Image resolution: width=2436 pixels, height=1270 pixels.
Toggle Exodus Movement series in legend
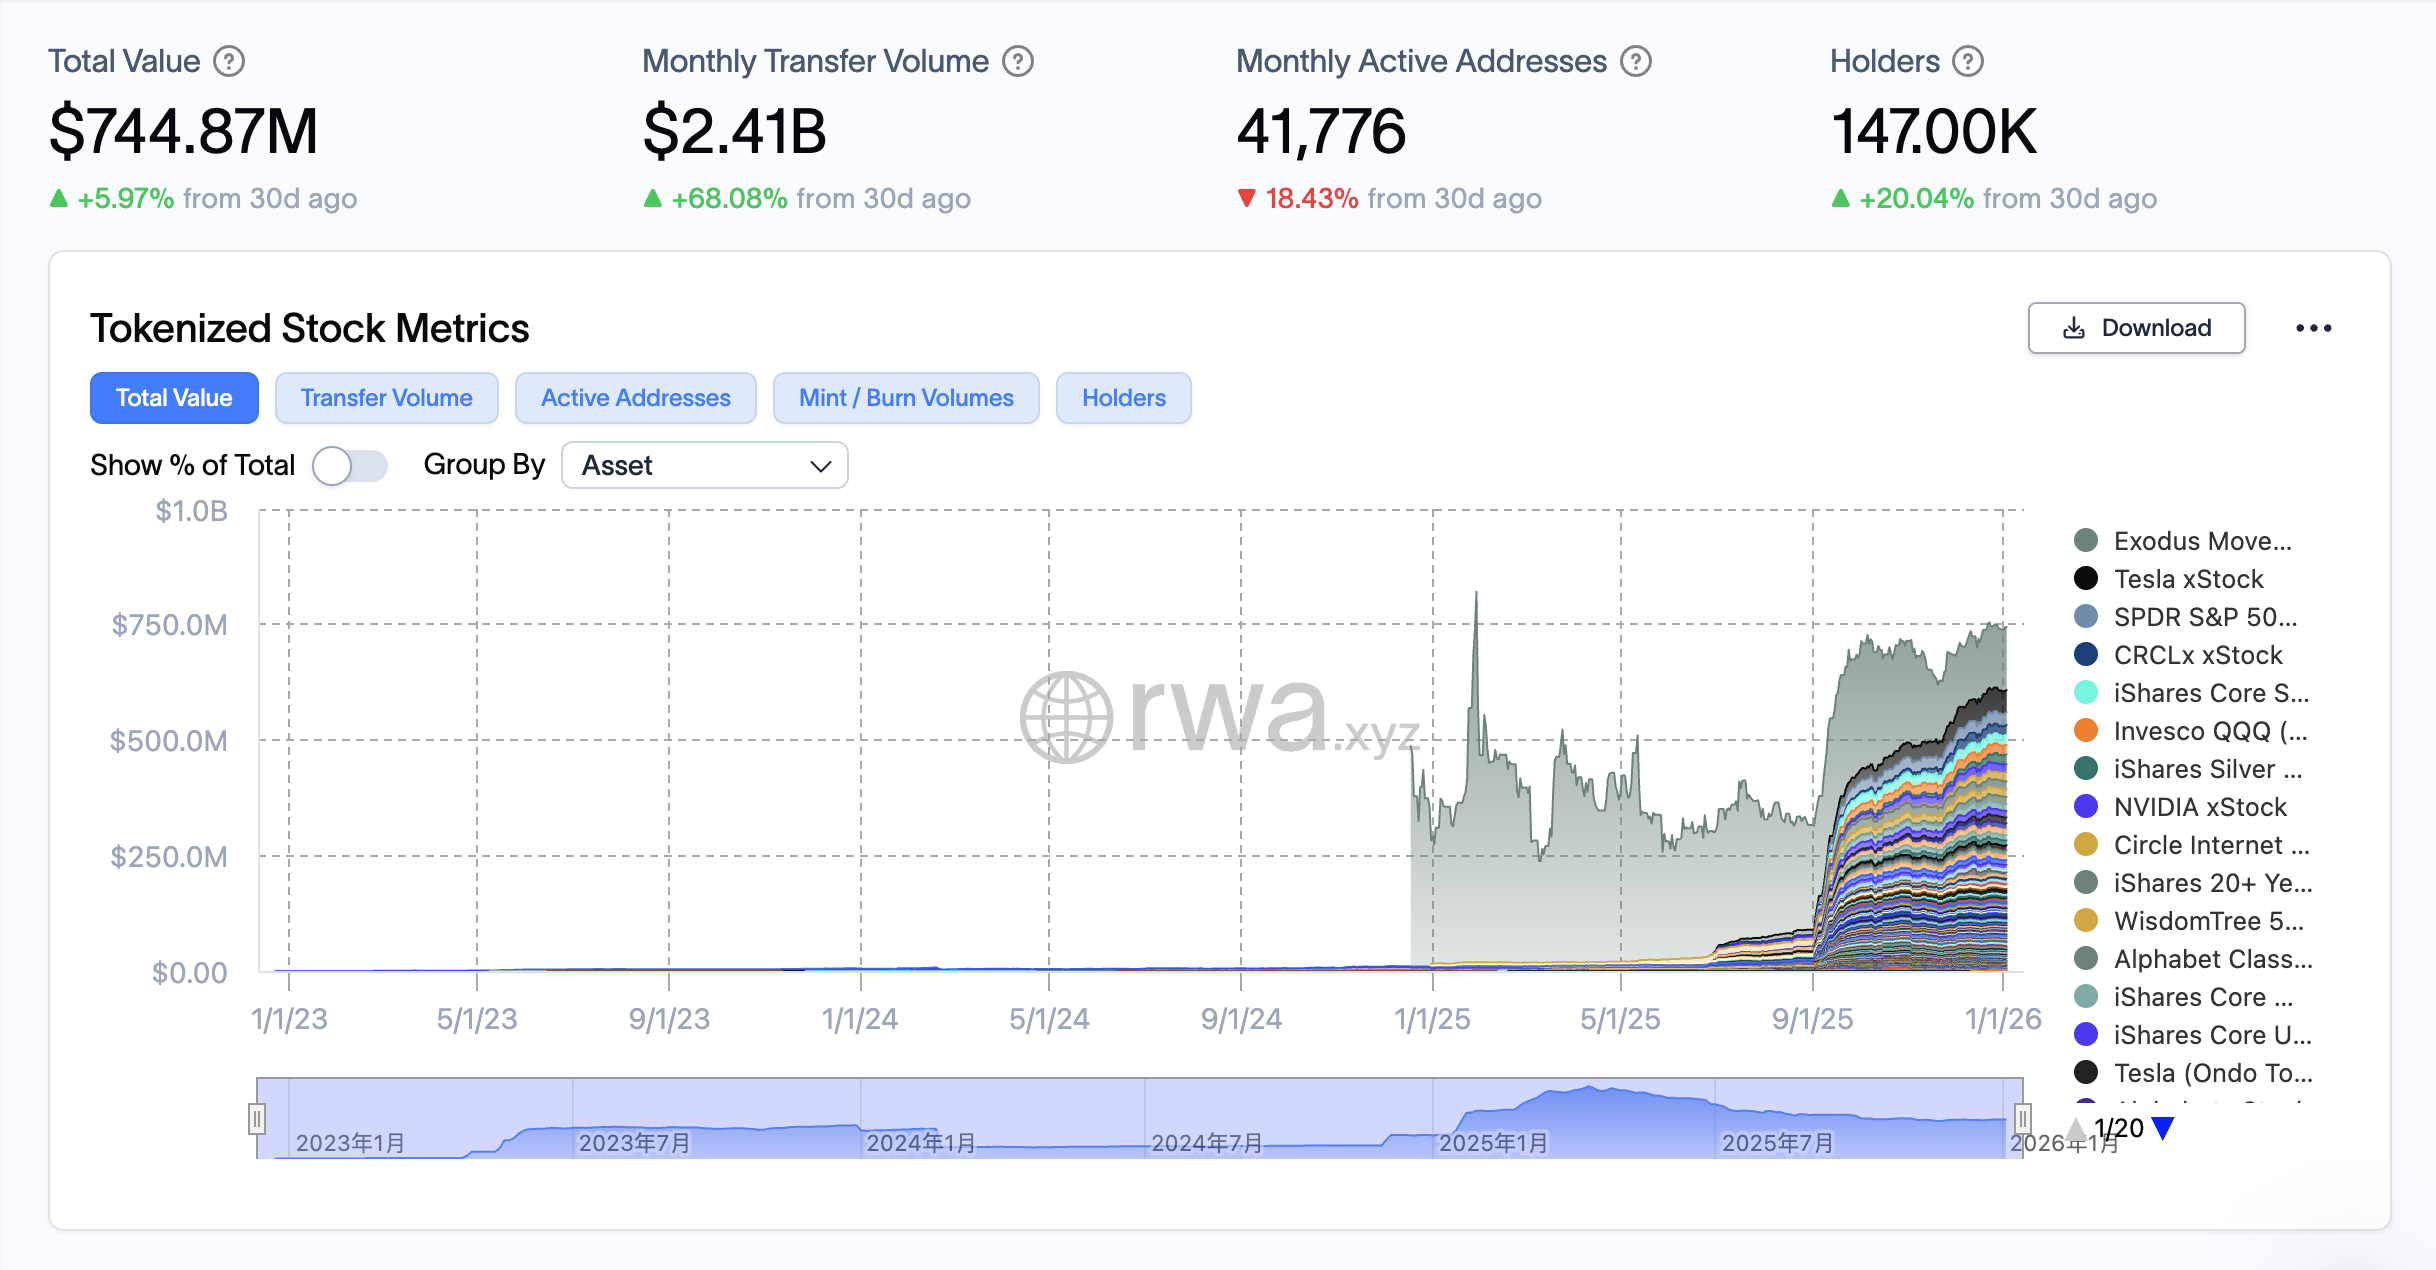(2201, 541)
